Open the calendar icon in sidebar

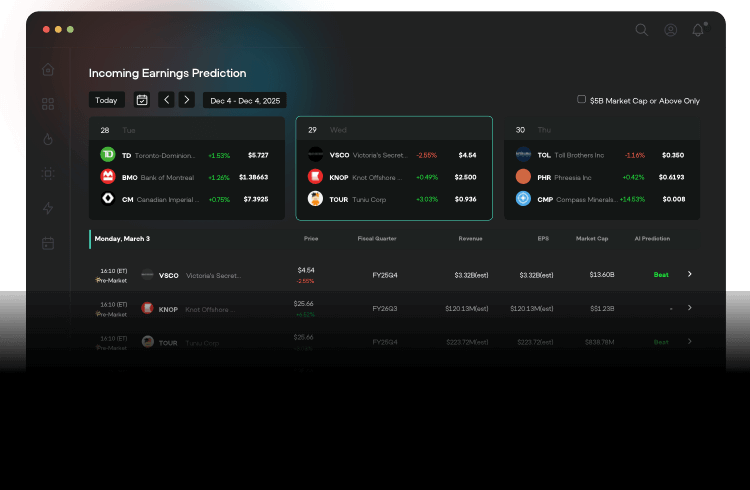pos(48,243)
